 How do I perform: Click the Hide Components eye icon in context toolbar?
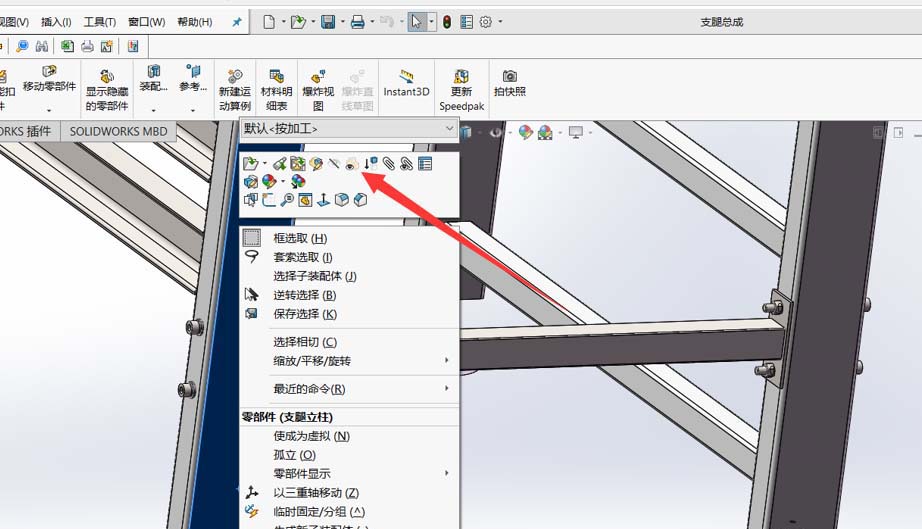tap(352, 164)
